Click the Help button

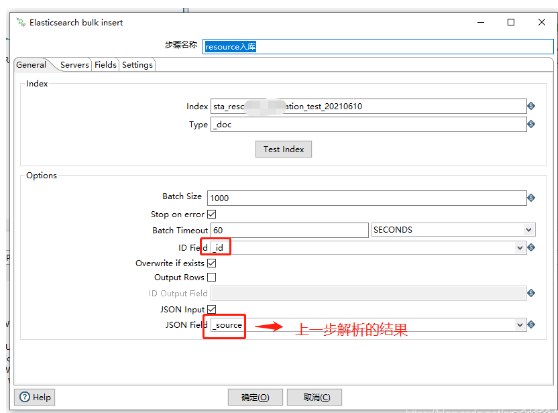point(35,397)
